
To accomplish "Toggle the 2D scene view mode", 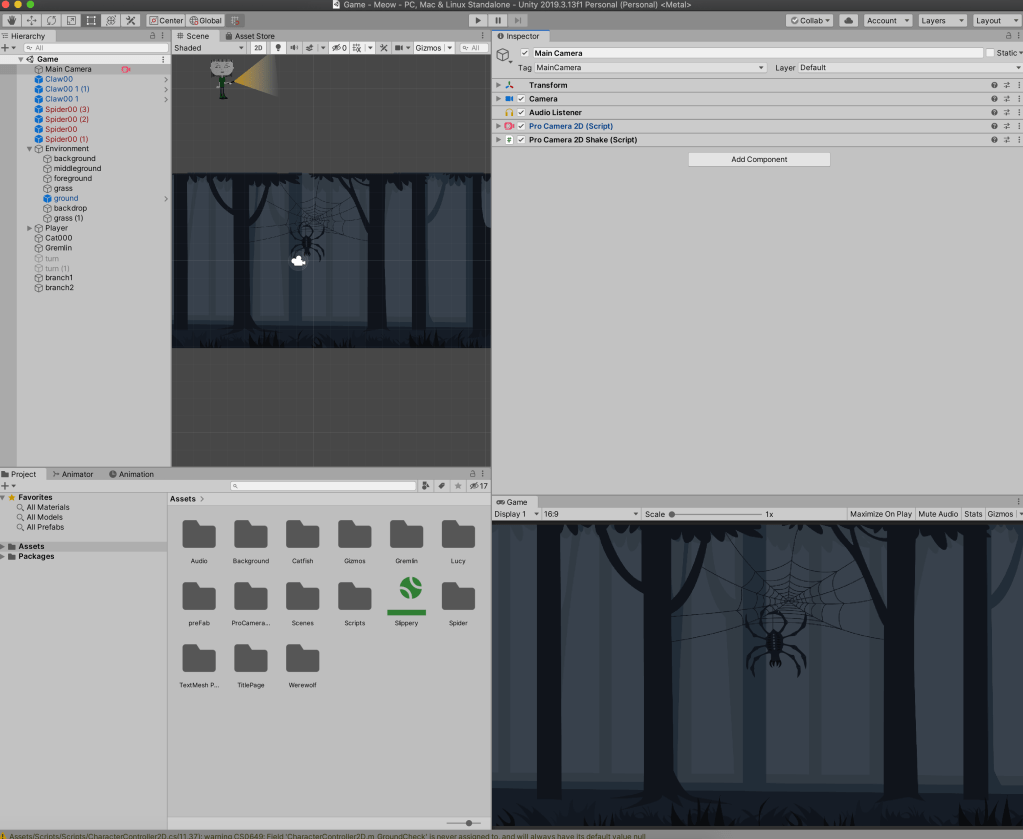I will 258,48.
